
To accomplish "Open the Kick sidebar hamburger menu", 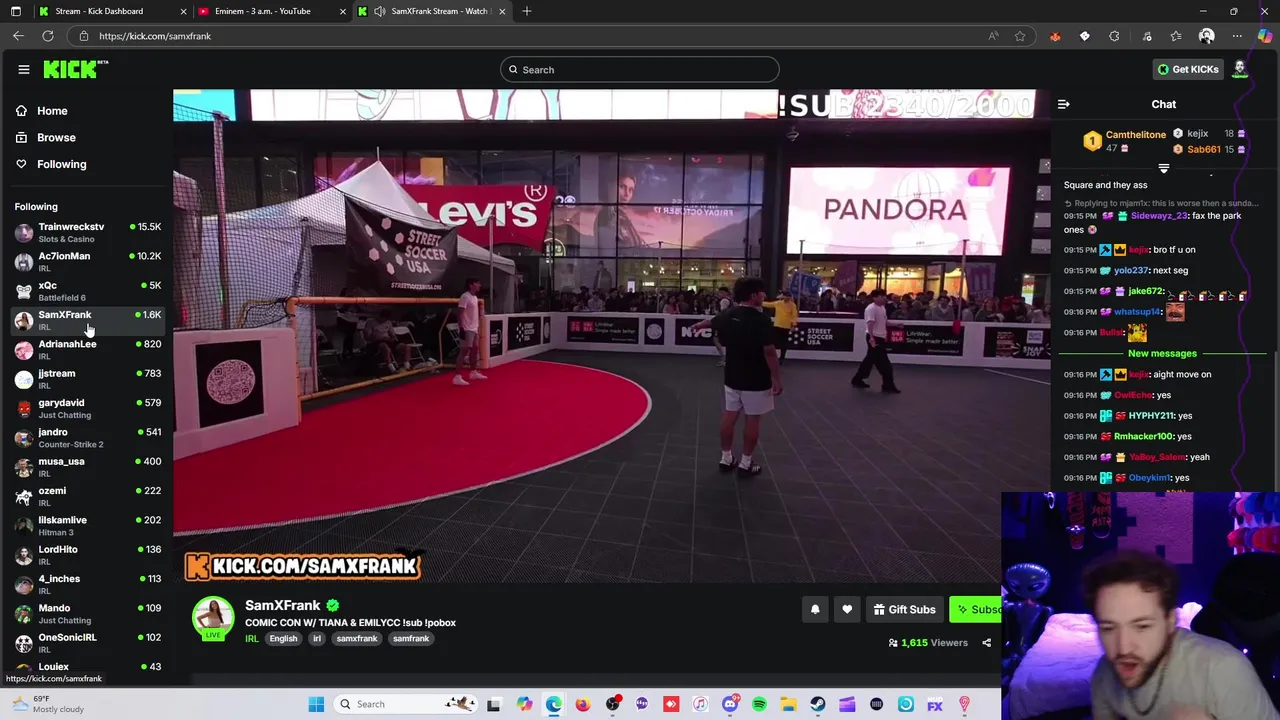I will point(23,69).
